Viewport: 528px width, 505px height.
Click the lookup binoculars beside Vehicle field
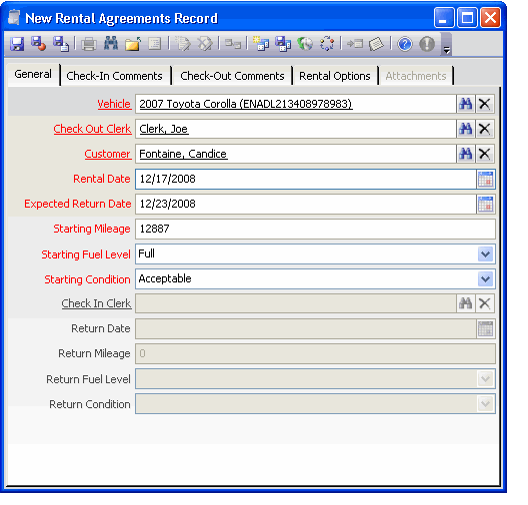tap(466, 104)
